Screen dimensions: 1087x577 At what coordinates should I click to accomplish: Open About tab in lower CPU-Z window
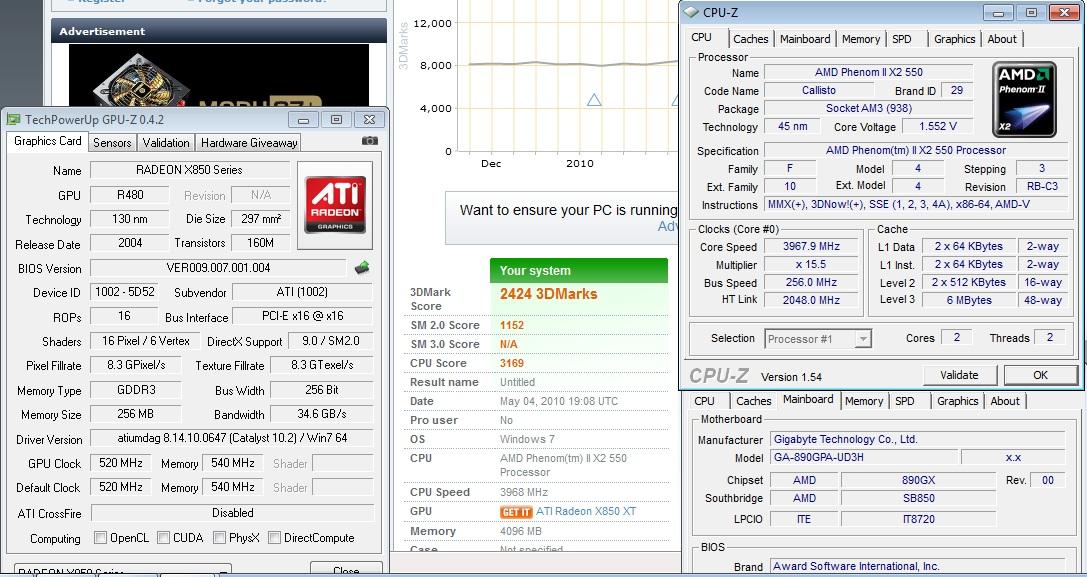coord(1005,401)
